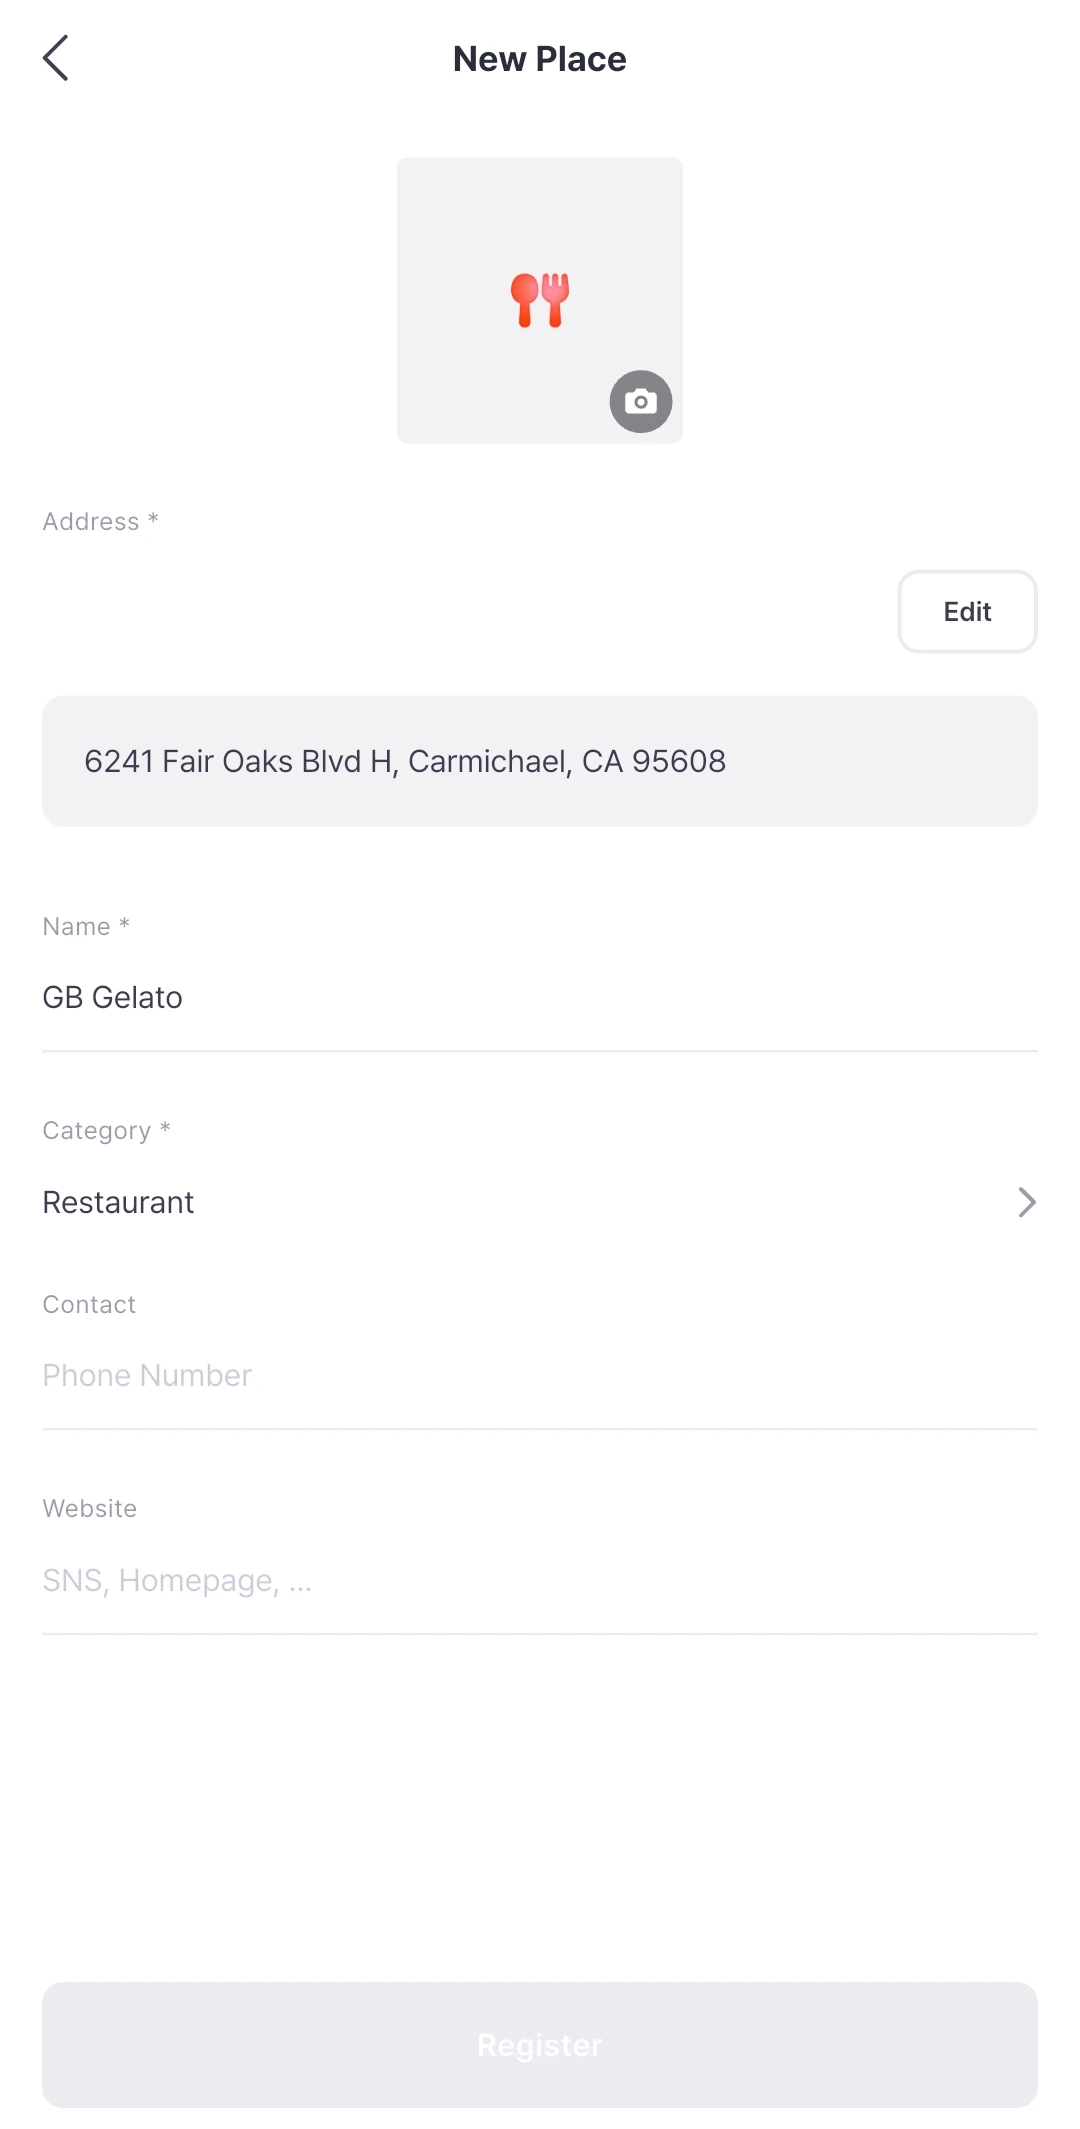The height and width of the screenshot is (2129, 1080).
Task: Focus the Name field containing GB Gelato
Action: point(540,998)
